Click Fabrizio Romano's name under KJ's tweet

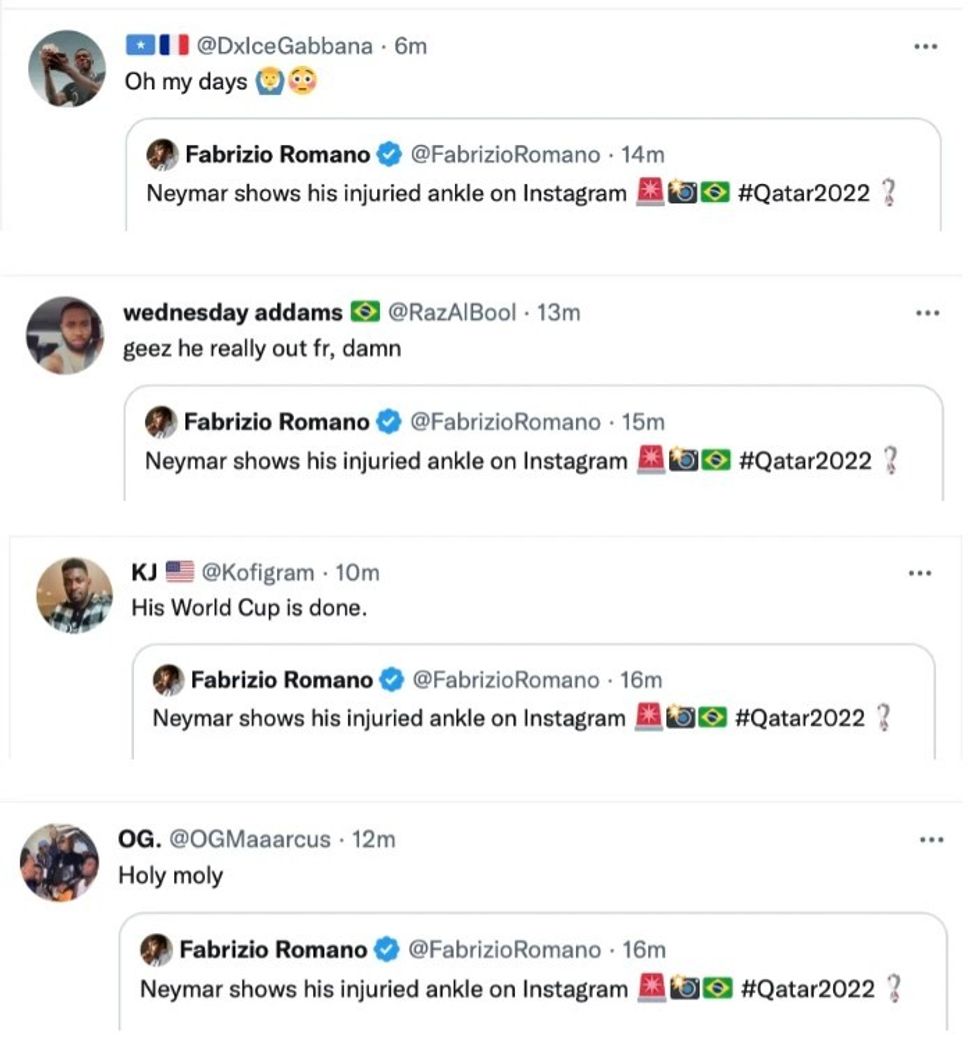pyautogui.click(x=281, y=680)
